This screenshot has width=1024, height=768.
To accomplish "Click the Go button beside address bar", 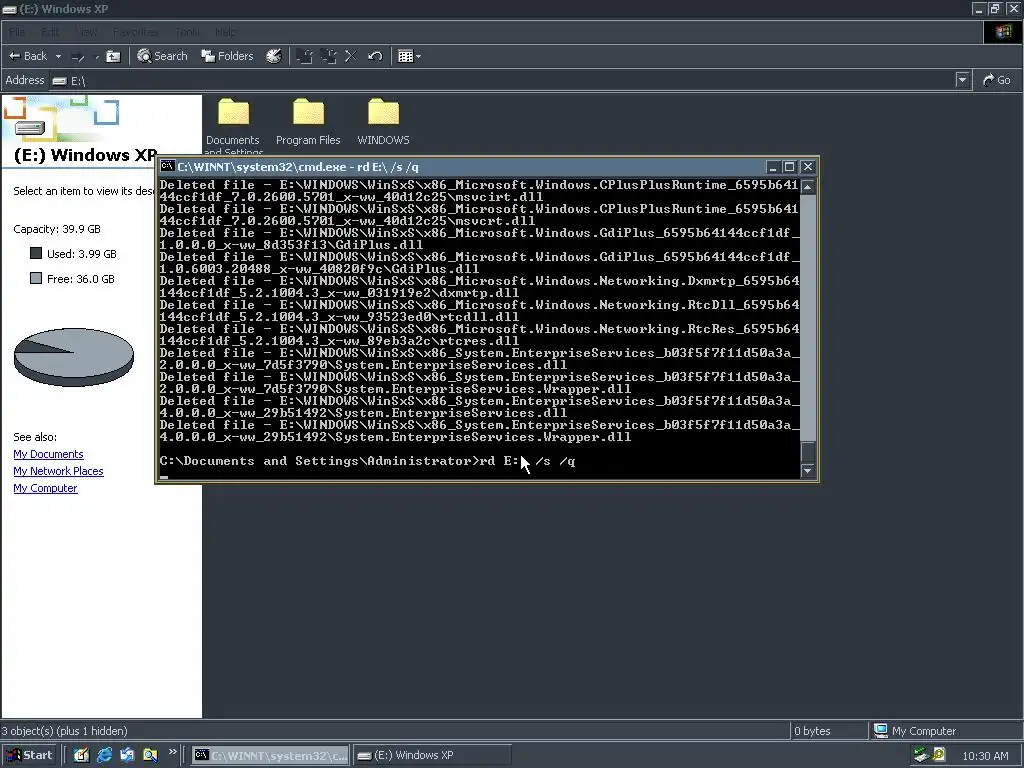I will pos(997,80).
